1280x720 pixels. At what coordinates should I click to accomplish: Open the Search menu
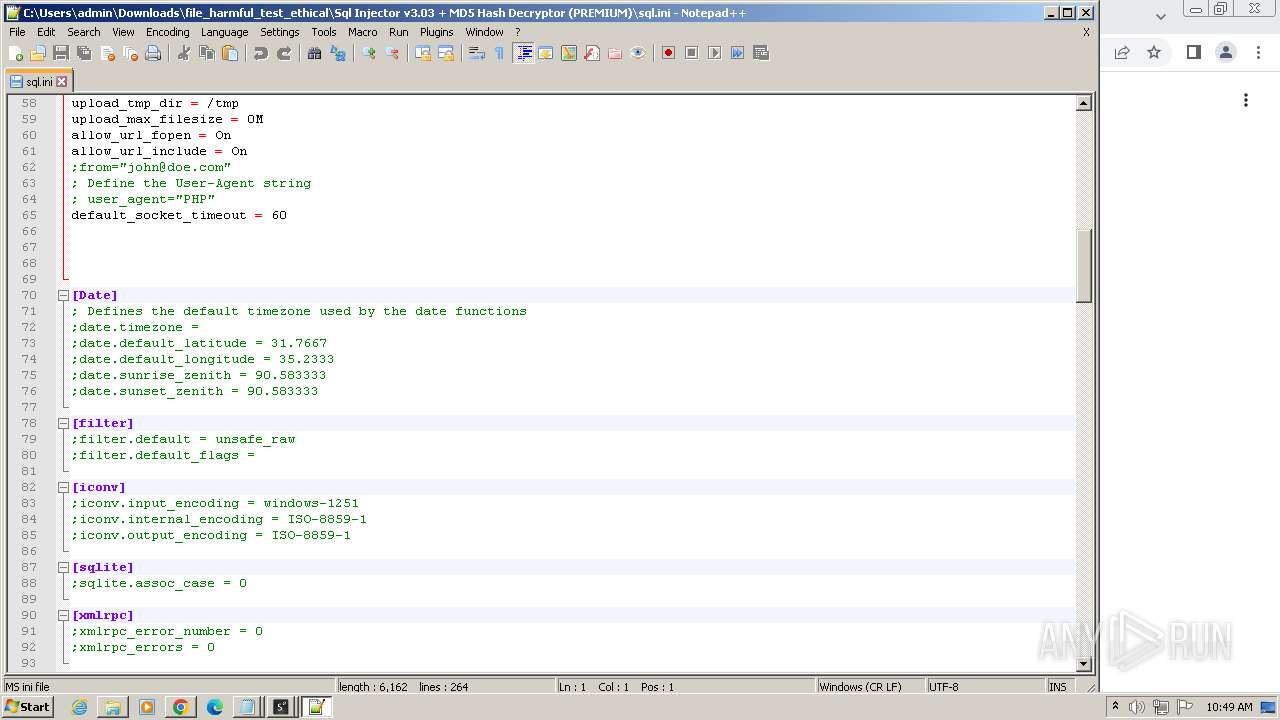tap(84, 32)
